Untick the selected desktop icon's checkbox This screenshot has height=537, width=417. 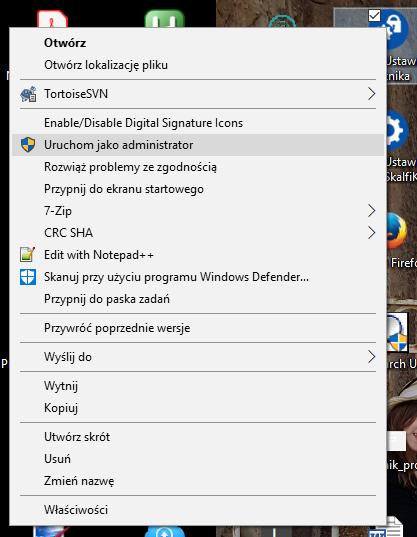tap(374, 15)
